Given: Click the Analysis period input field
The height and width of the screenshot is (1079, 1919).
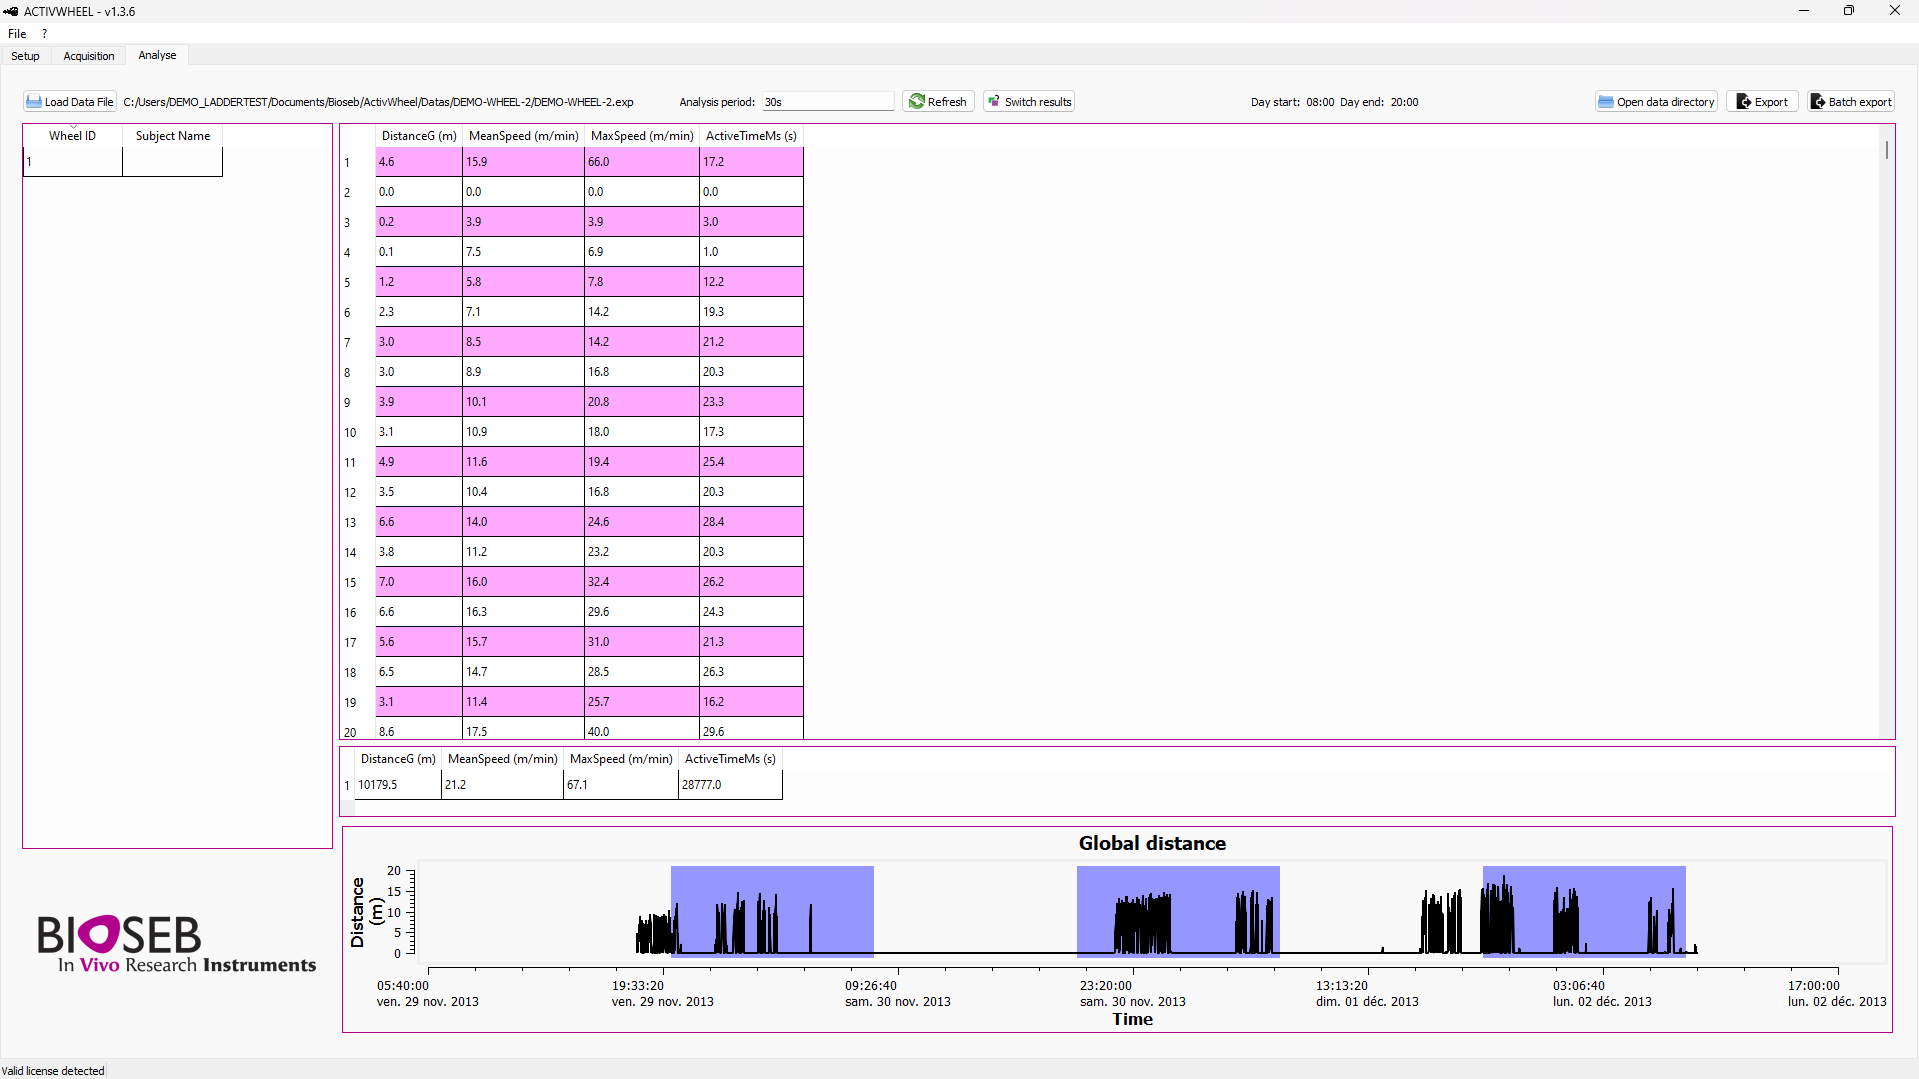Looking at the screenshot, I should coord(827,102).
